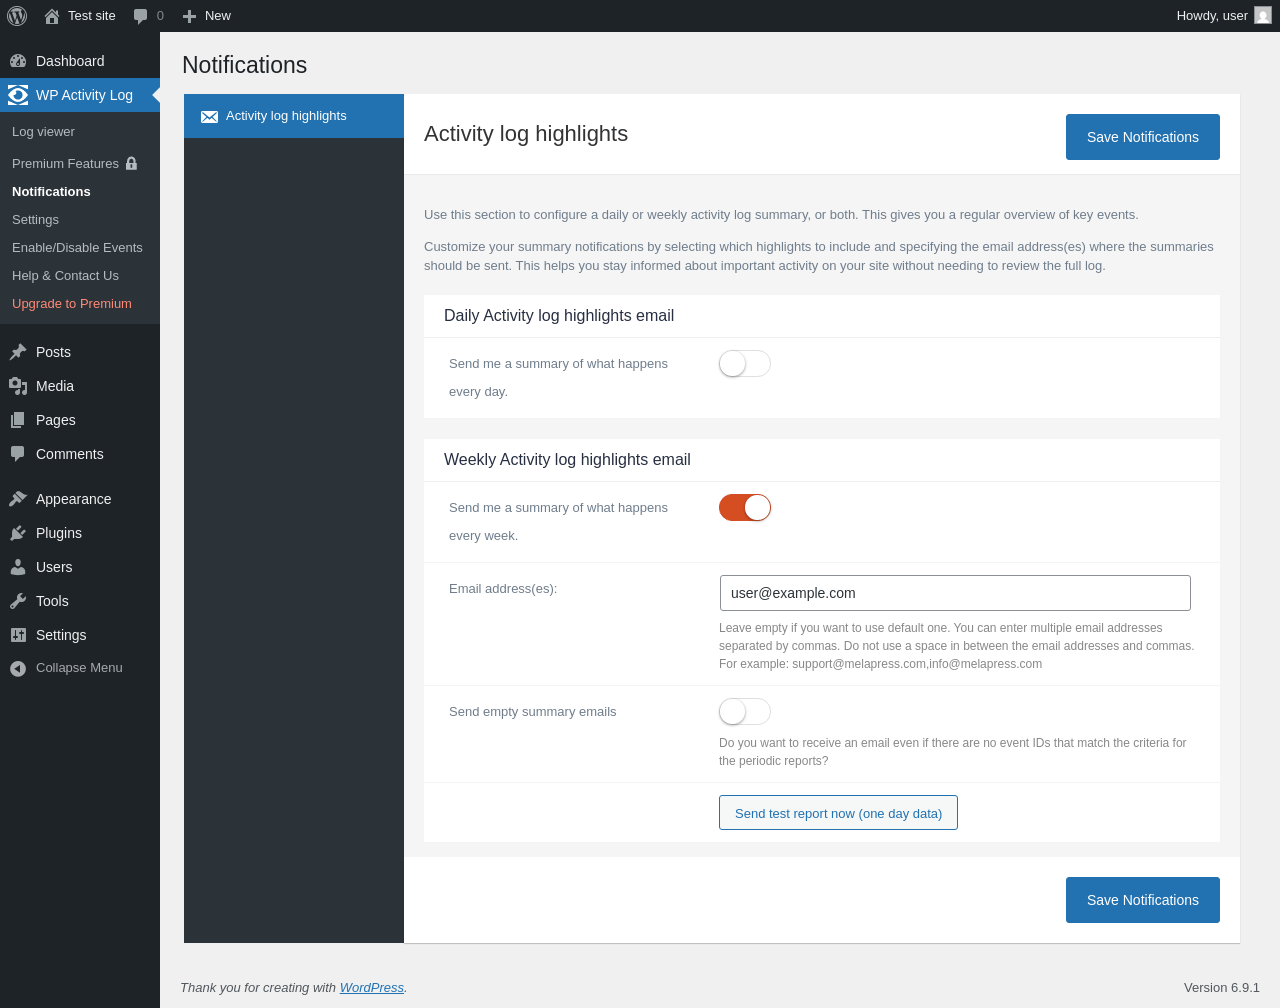Open Enable/Disable Events submenu item
Image resolution: width=1280 pixels, height=1008 pixels.
click(77, 248)
